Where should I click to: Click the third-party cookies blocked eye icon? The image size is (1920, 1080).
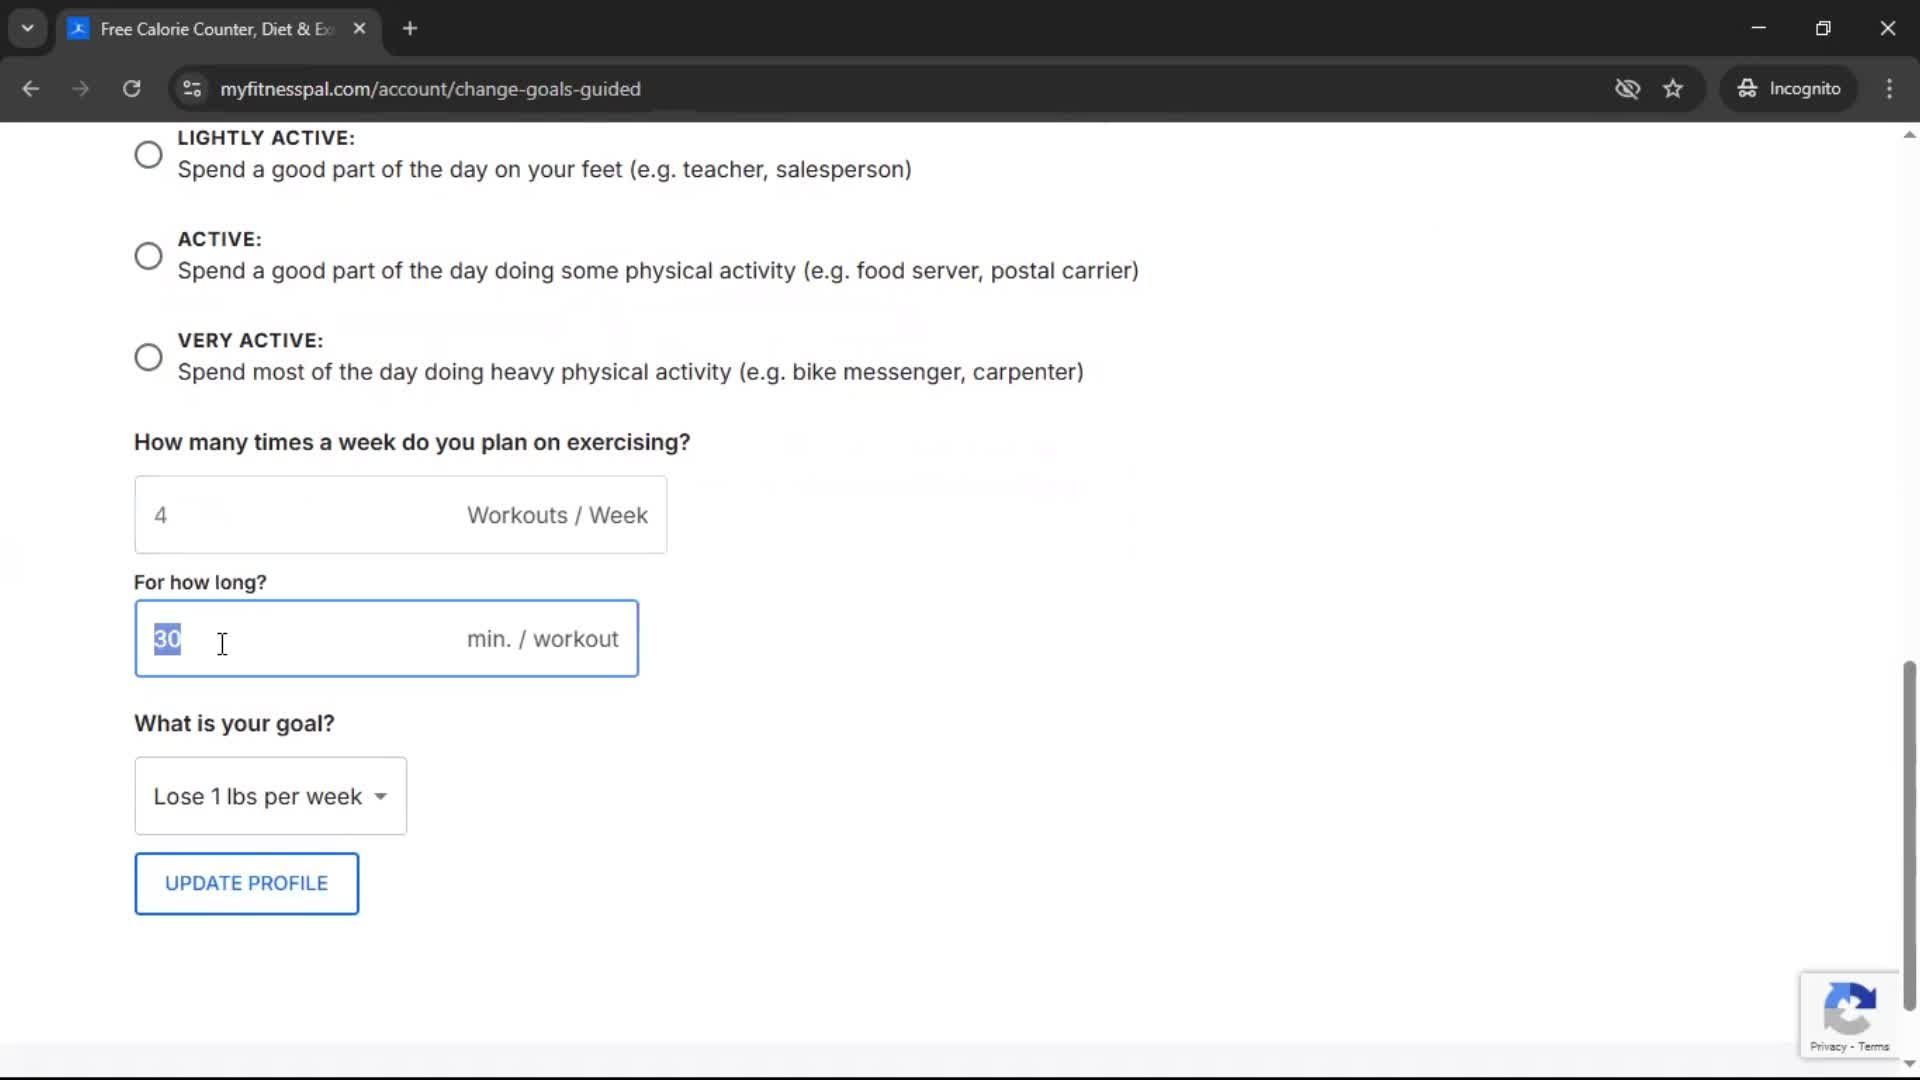pyautogui.click(x=1627, y=89)
